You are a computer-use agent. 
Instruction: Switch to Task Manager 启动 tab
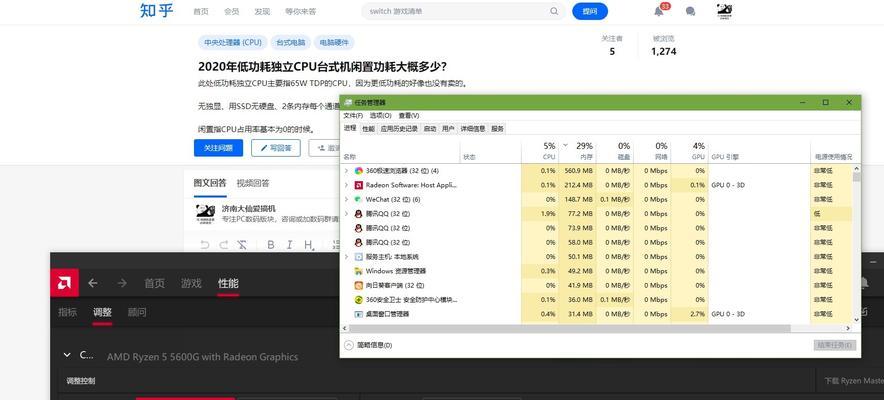pyautogui.click(x=430, y=128)
